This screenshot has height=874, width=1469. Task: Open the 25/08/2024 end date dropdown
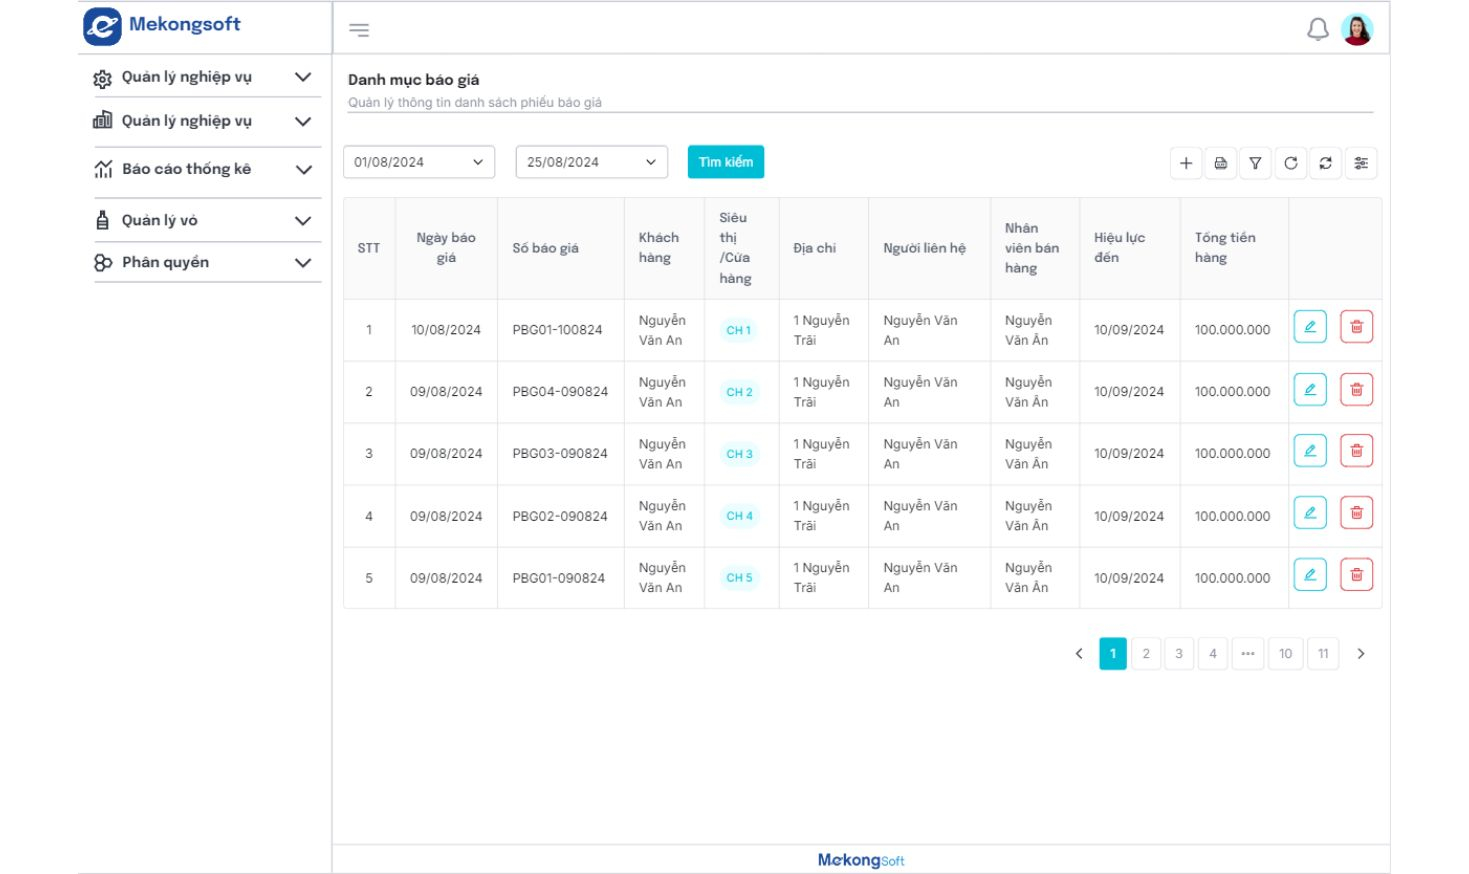point(592,162)
